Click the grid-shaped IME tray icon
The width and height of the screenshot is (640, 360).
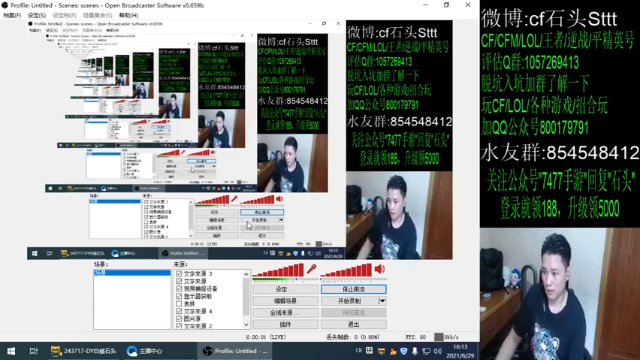369,351
